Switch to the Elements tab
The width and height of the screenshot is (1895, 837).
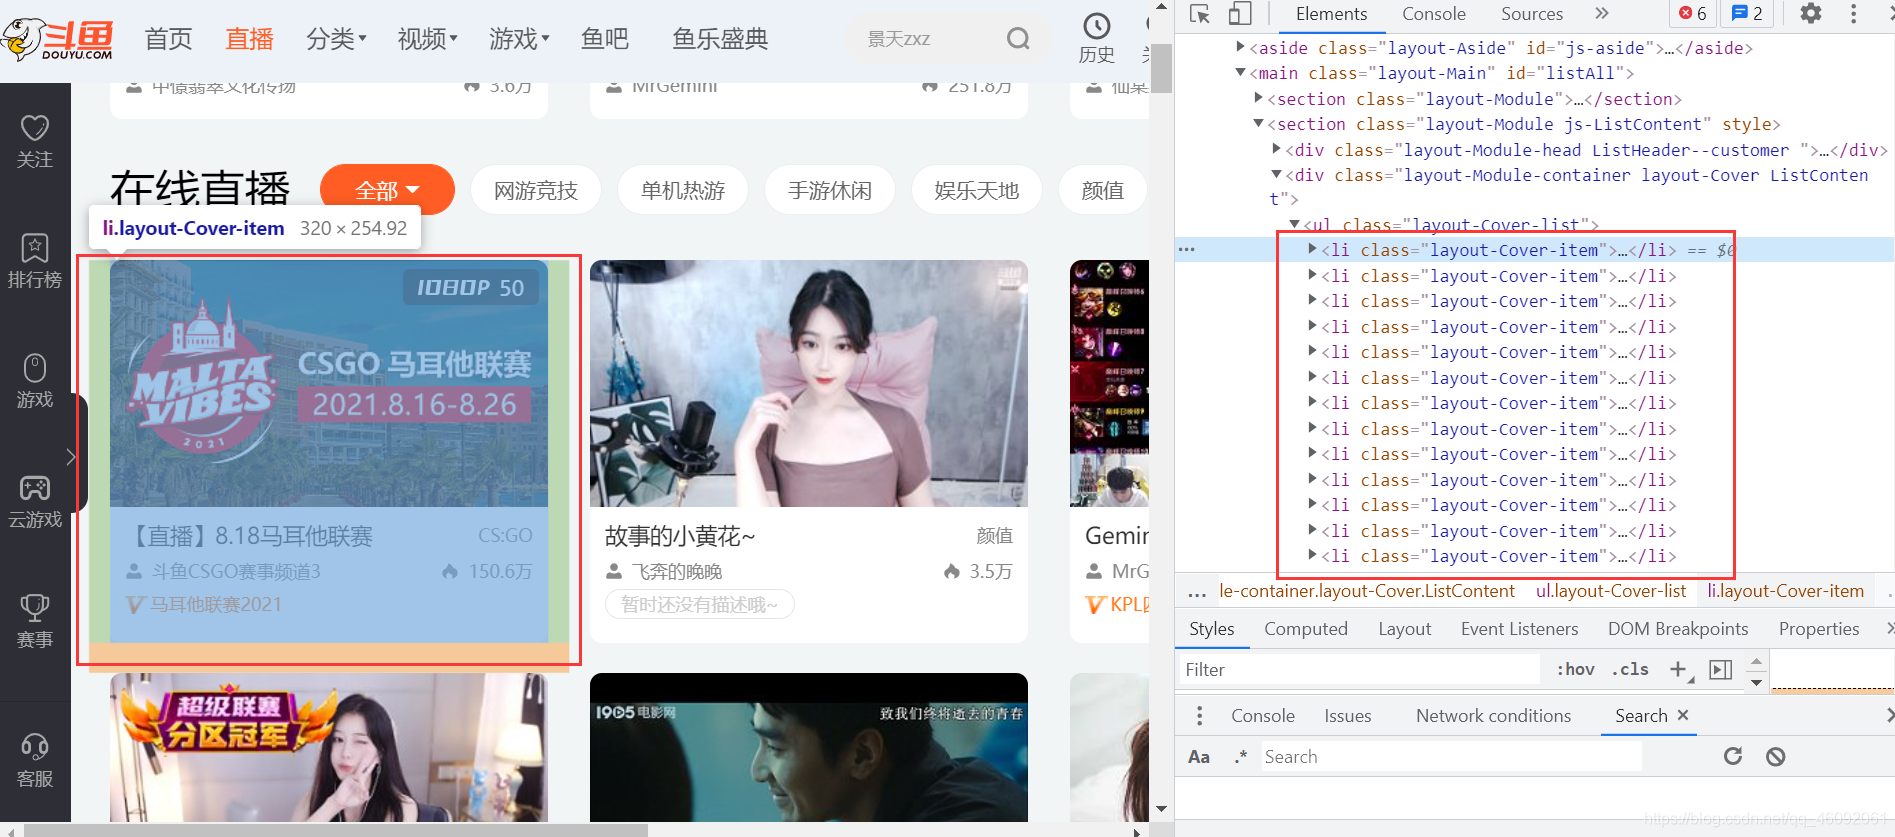click(1331, 14)
